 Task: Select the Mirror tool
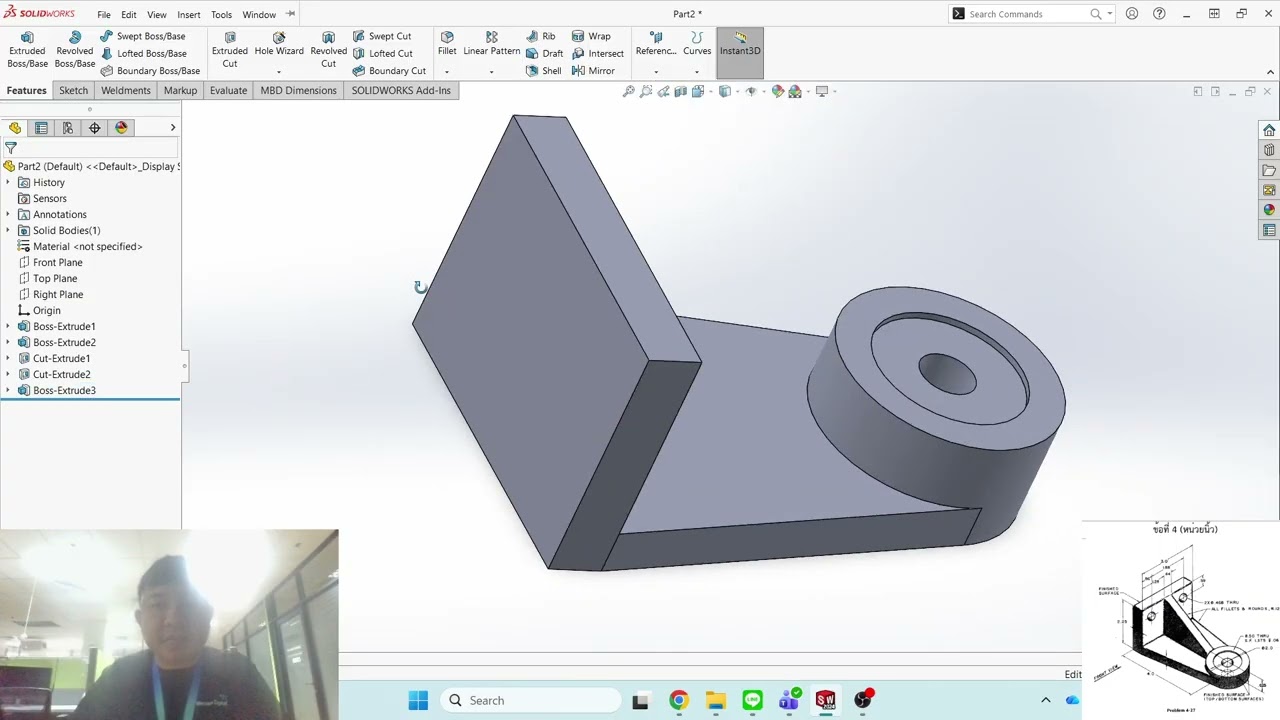click(593, 71)
